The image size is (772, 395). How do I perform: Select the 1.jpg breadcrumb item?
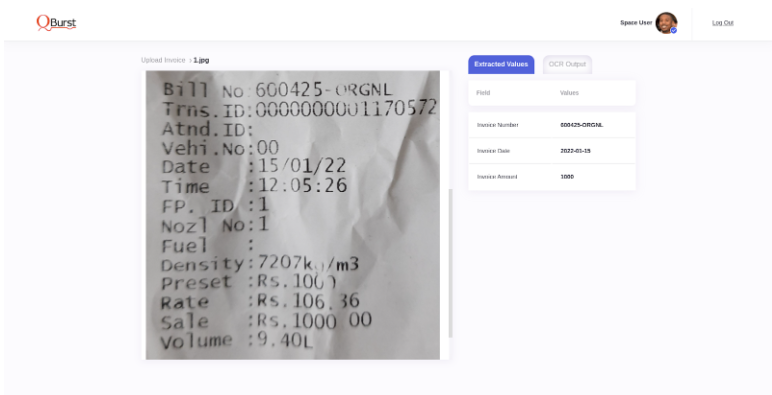(201, 60)
